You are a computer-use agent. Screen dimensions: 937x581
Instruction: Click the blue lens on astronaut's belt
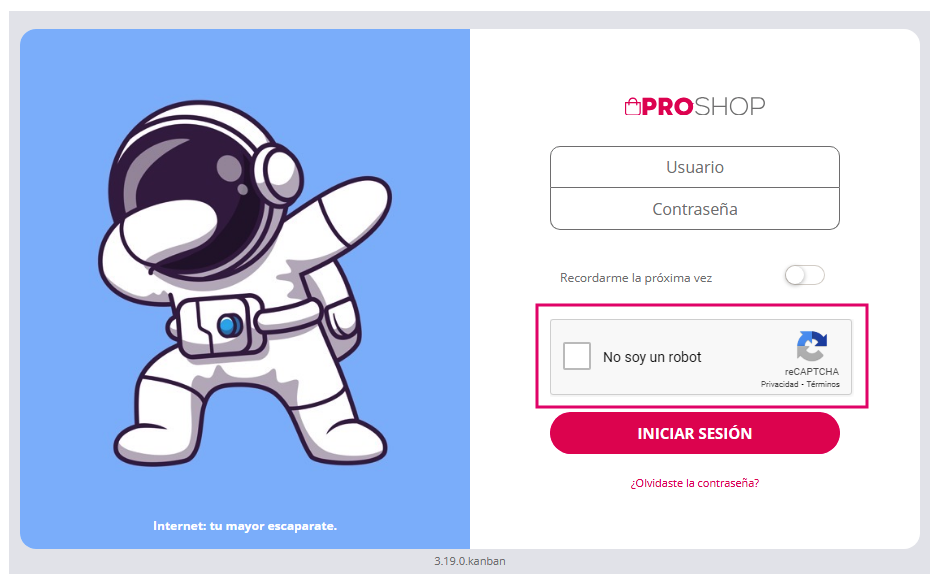(229, 326)
